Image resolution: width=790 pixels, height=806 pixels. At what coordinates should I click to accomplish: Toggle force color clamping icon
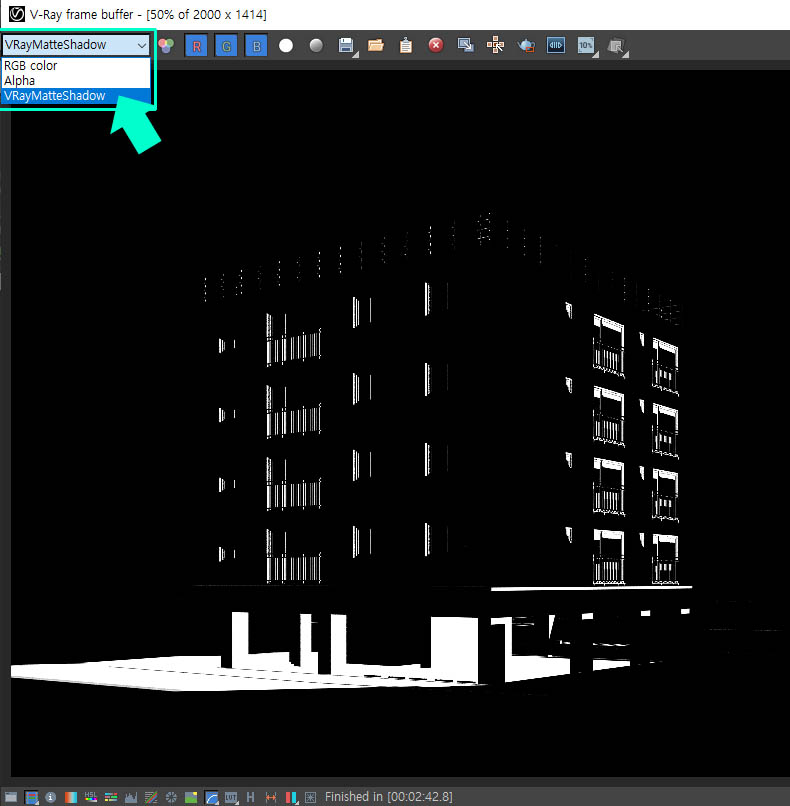pyautogui.click(x=31, y=797)
